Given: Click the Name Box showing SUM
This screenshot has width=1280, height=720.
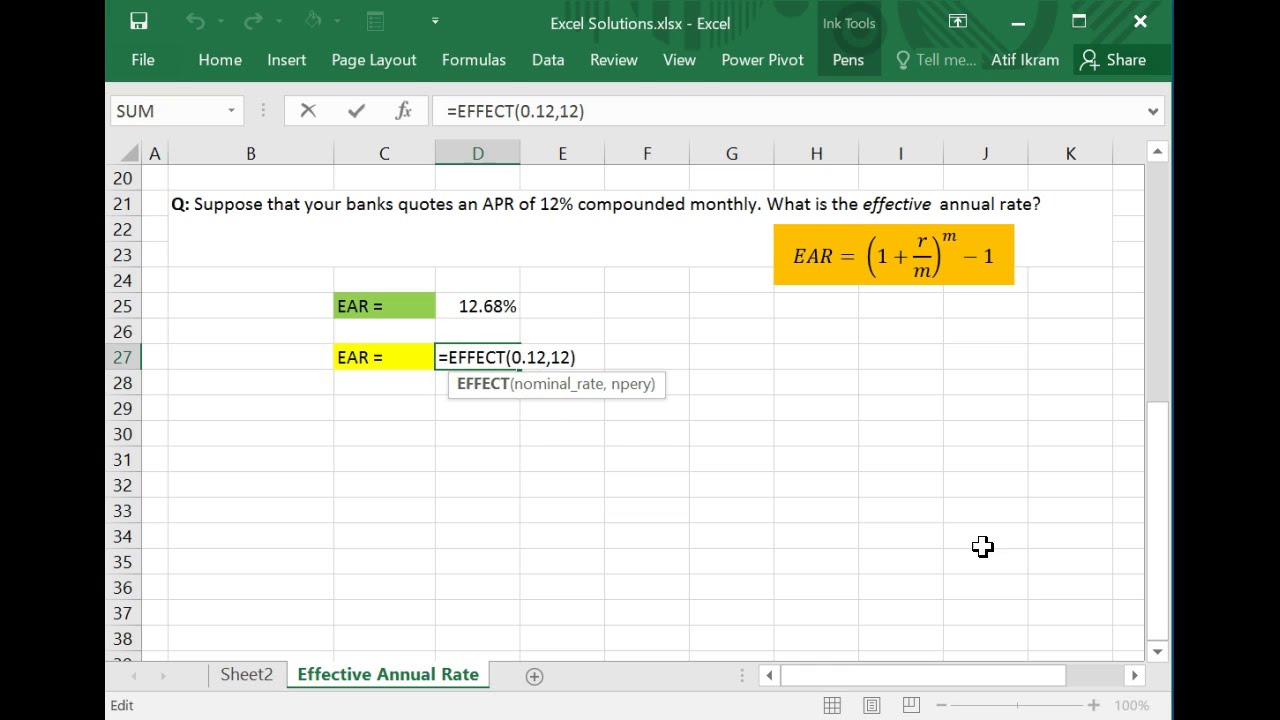Looking at the screenshot, I should [x=167, y=111].
